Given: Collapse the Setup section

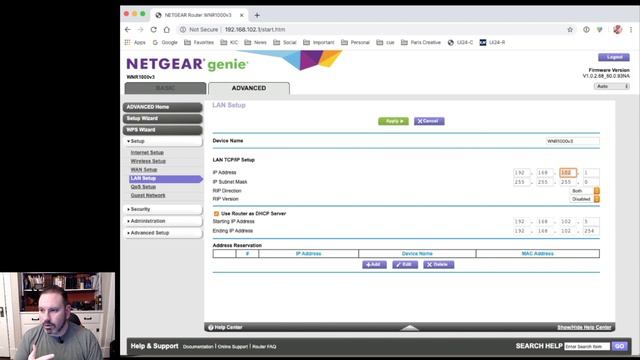Looking at the screenshot, I should pyautogui.click(x=162, y=141).
